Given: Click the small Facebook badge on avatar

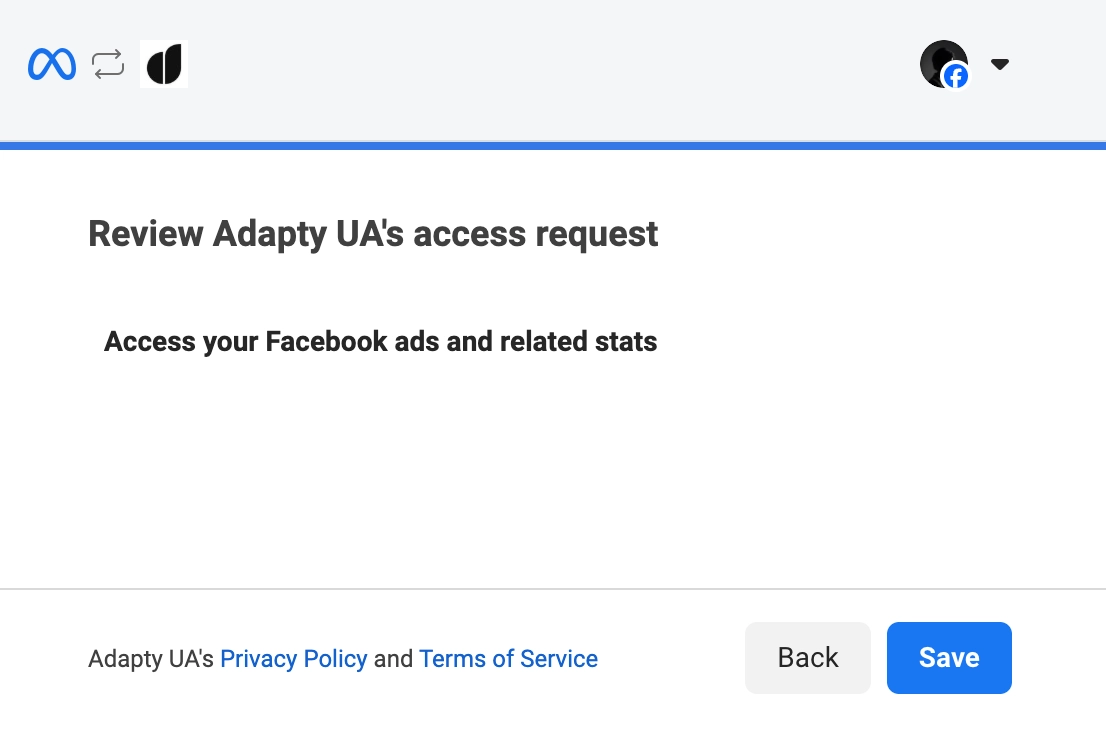Looking at the screenshot, I should click(x=956, y=76).
